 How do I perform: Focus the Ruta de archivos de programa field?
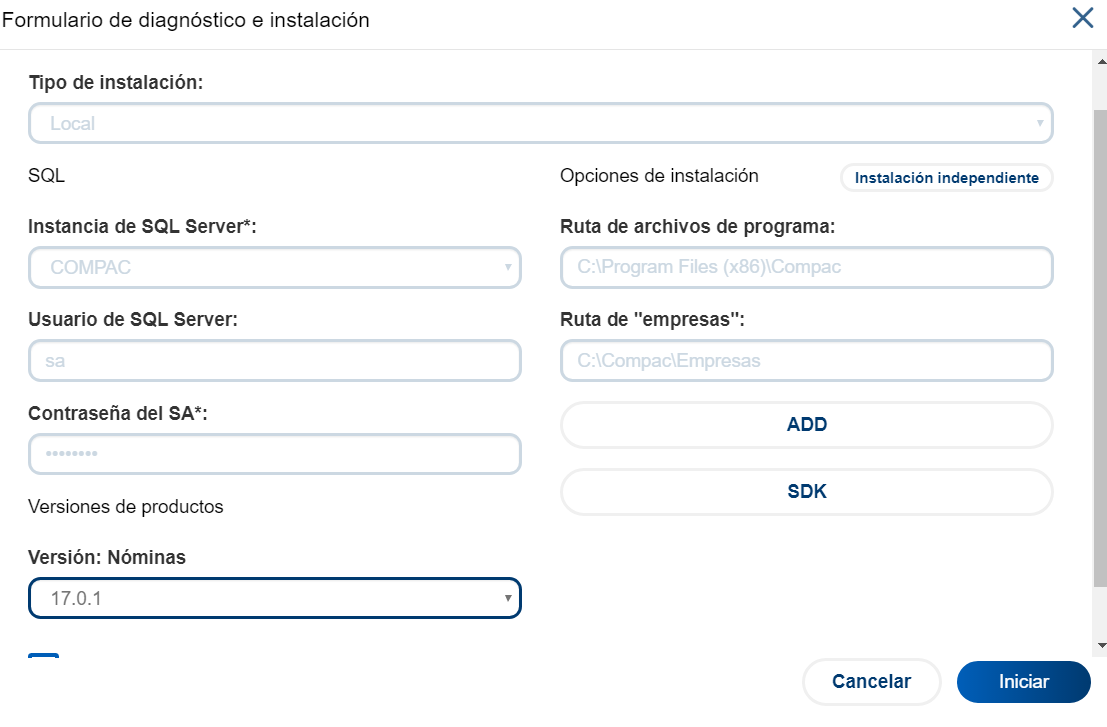click(x=806, y=268)
